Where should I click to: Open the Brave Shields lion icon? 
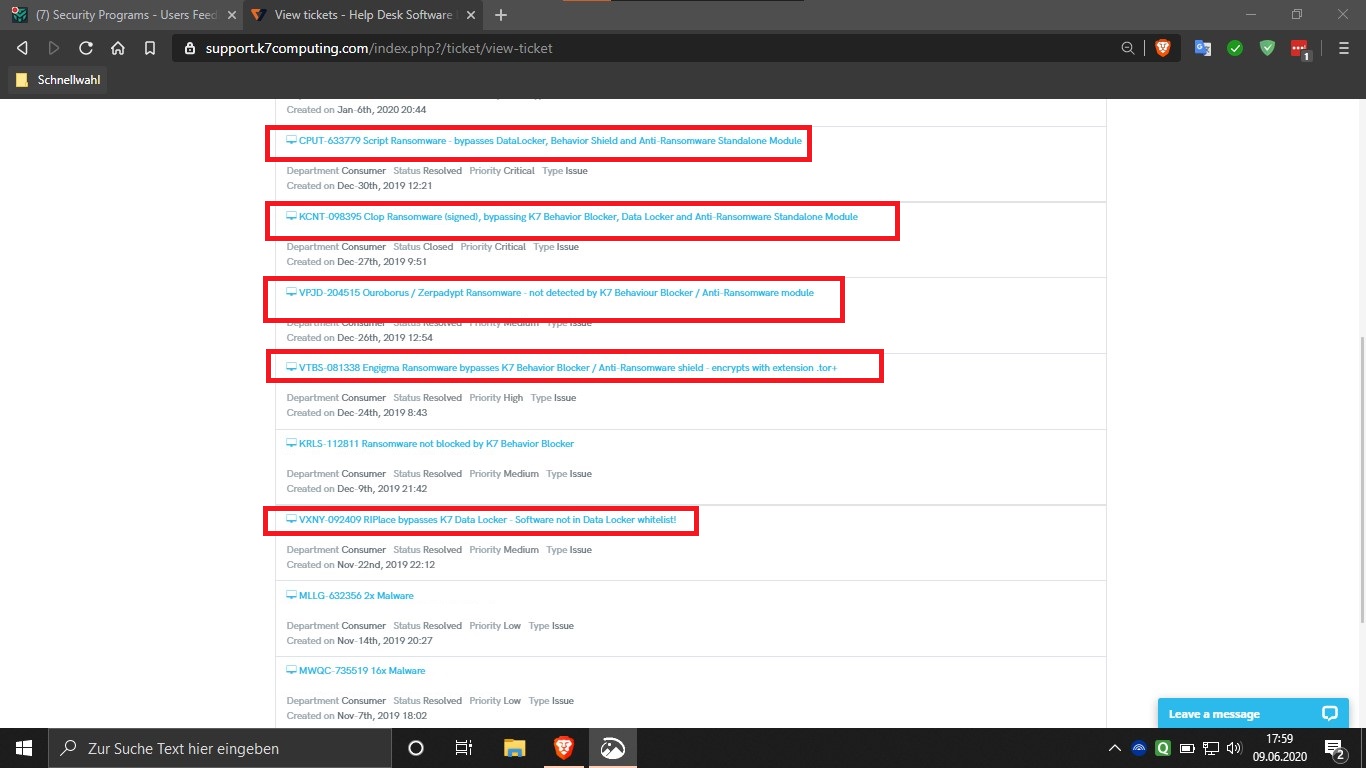1162,48
